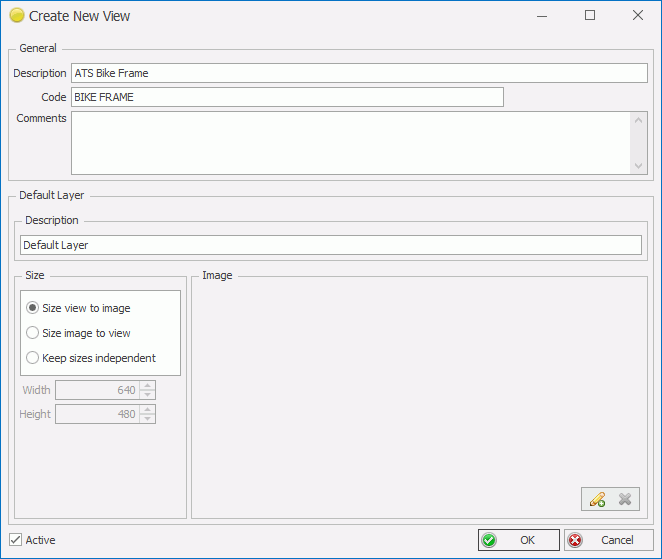The width and height of the screenshot is (662, 559).
Task: Click the Description field with ATS Bike Frame
Action: [359, 73]
